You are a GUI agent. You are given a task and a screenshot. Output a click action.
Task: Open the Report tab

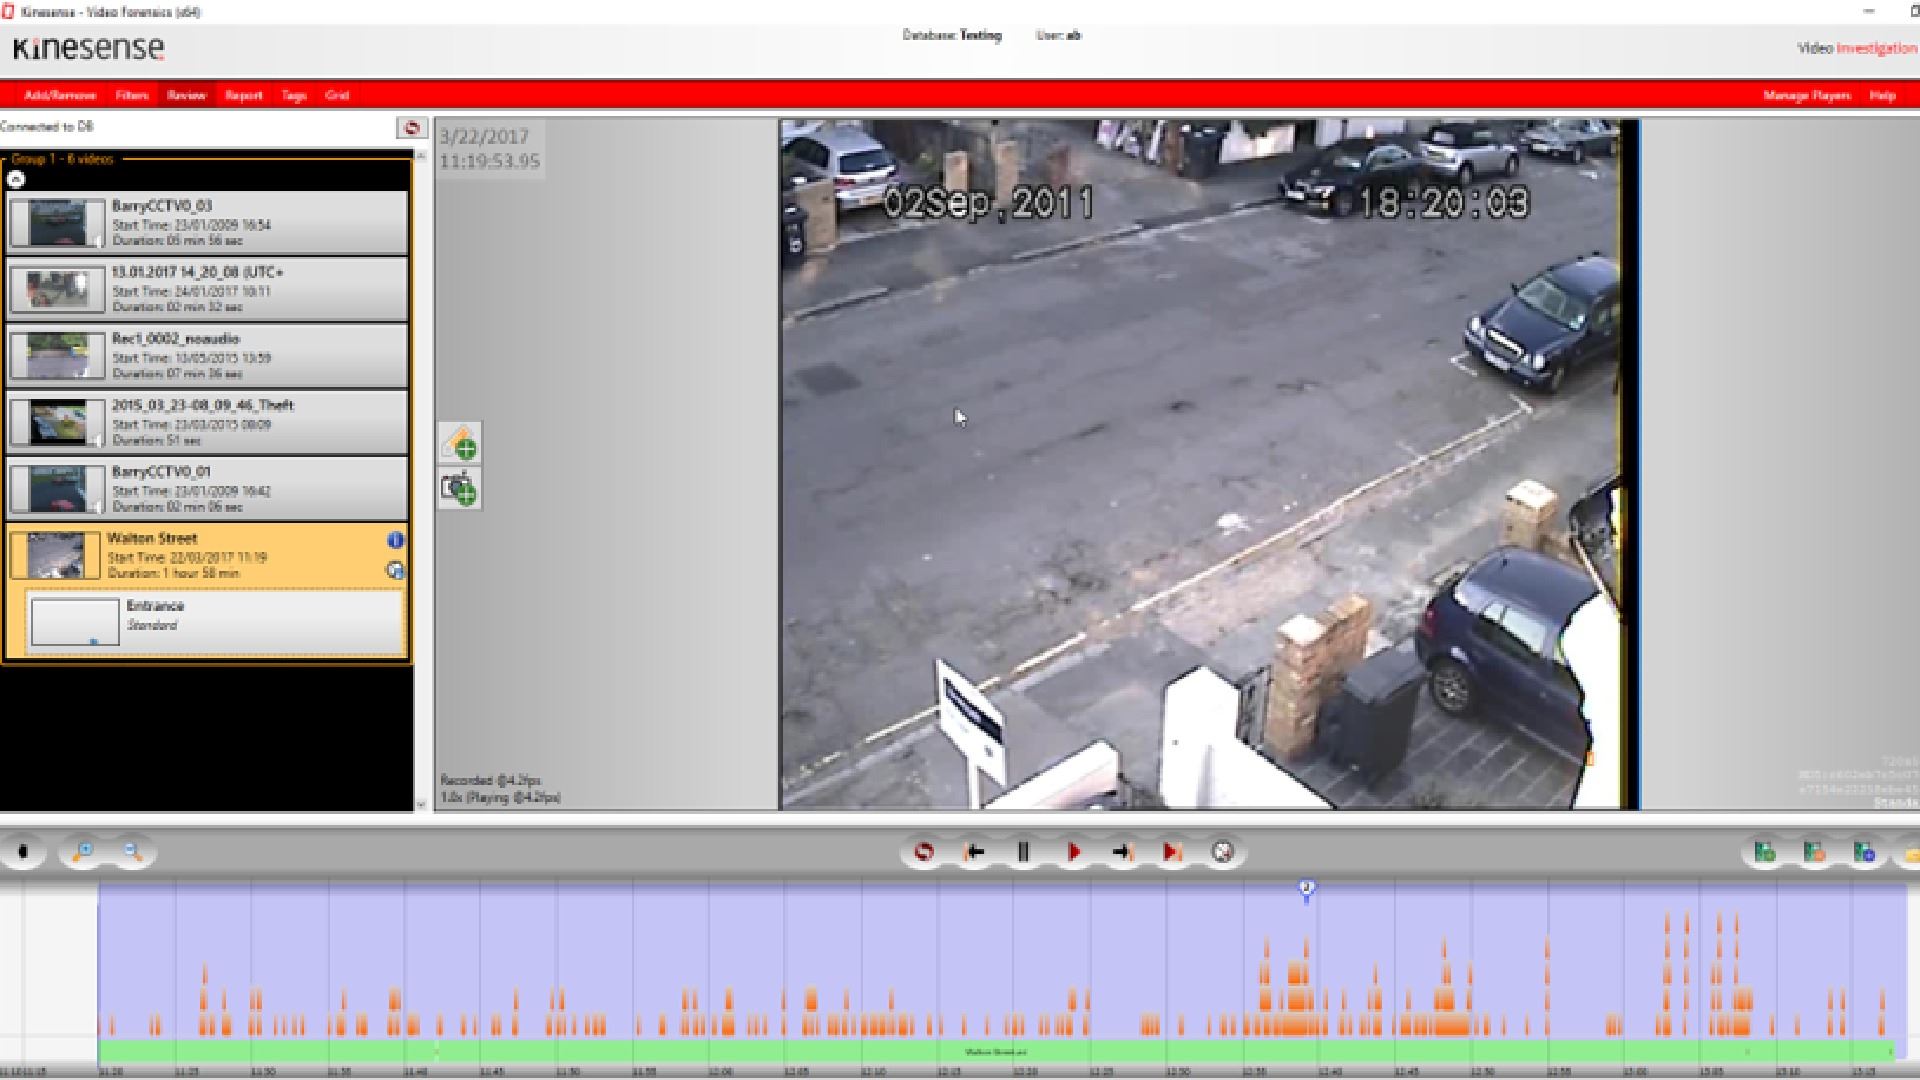pos(243,95)
